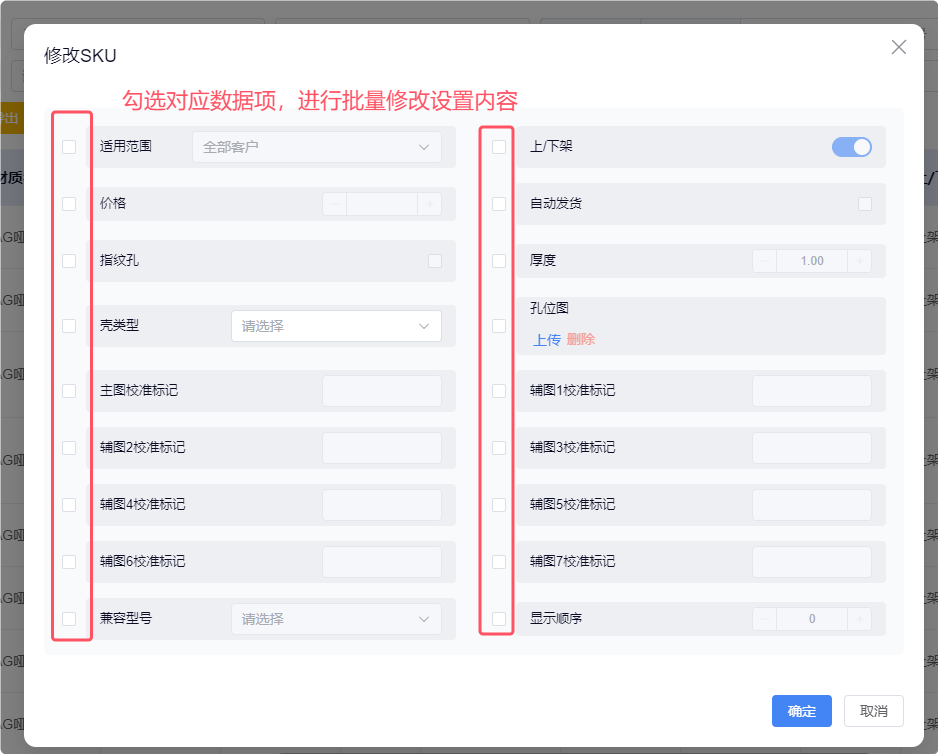Increase 显示顺序 with the plus button
This screenshot has height=754, width=938.
[x=860, y=619]
